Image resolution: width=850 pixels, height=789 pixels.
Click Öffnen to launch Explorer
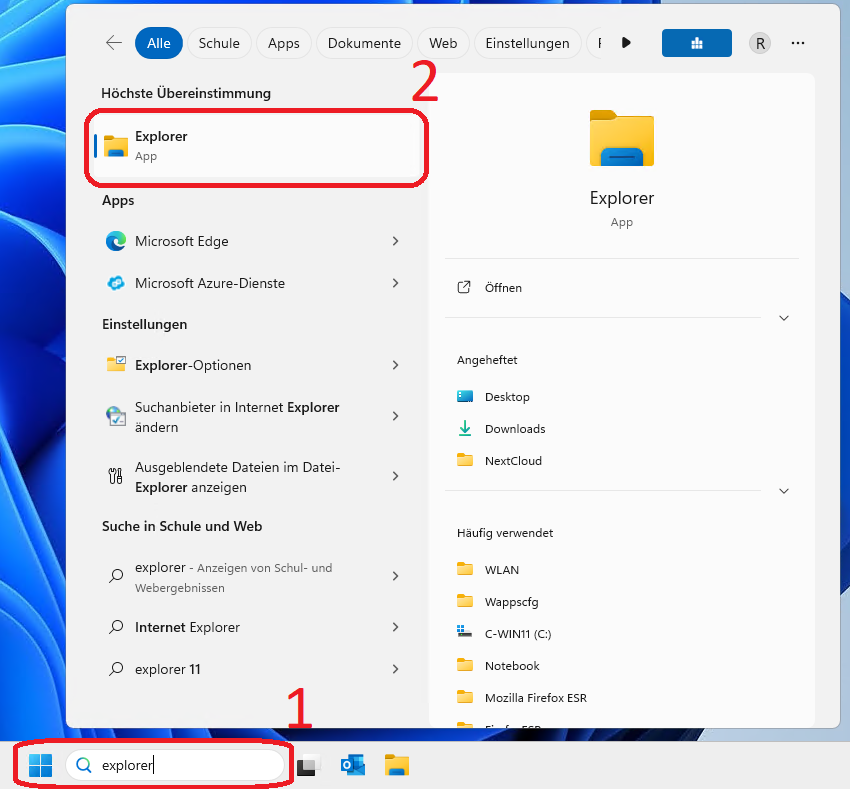click(x=503, y=288)
